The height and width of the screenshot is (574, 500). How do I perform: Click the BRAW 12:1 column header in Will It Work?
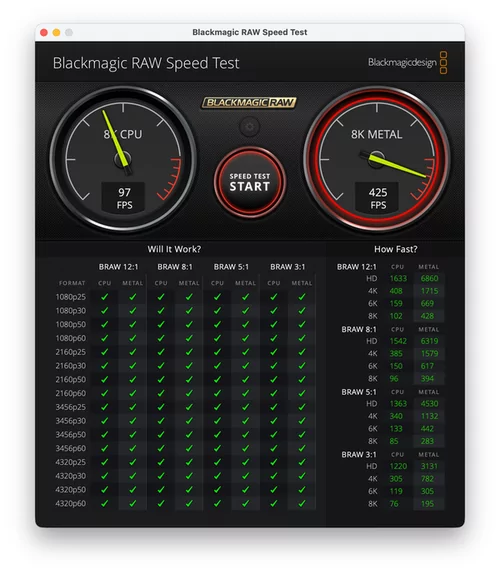119,267
